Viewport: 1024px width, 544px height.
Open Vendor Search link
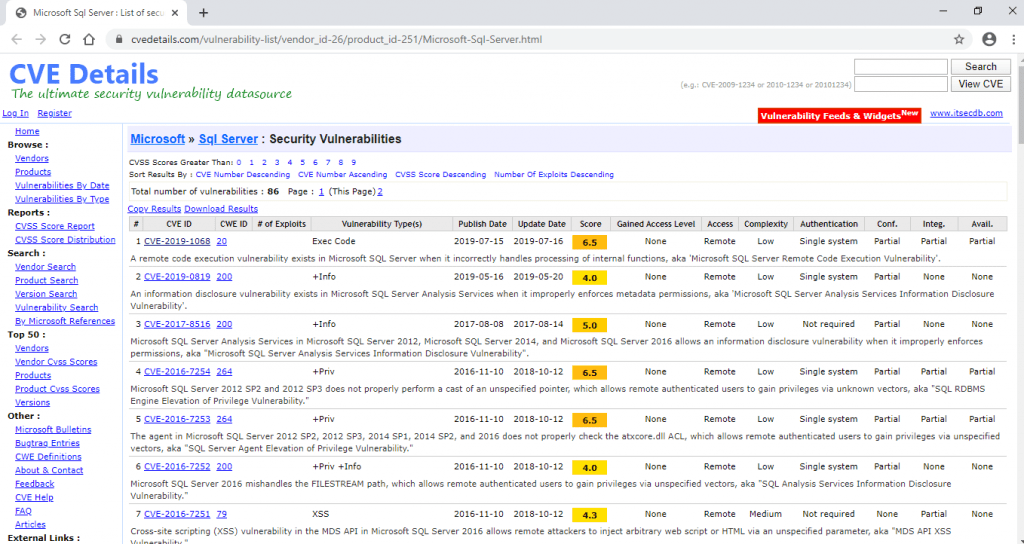[x=45, y=266]
